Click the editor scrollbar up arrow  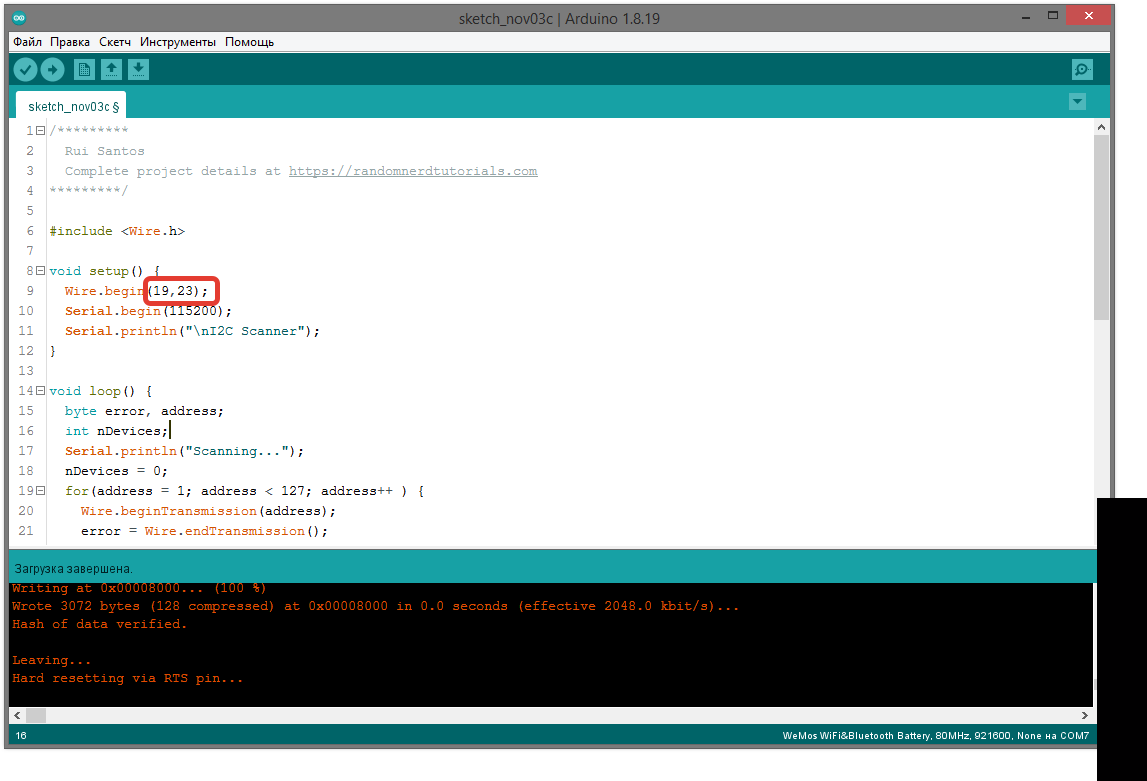coord(1101,127)
